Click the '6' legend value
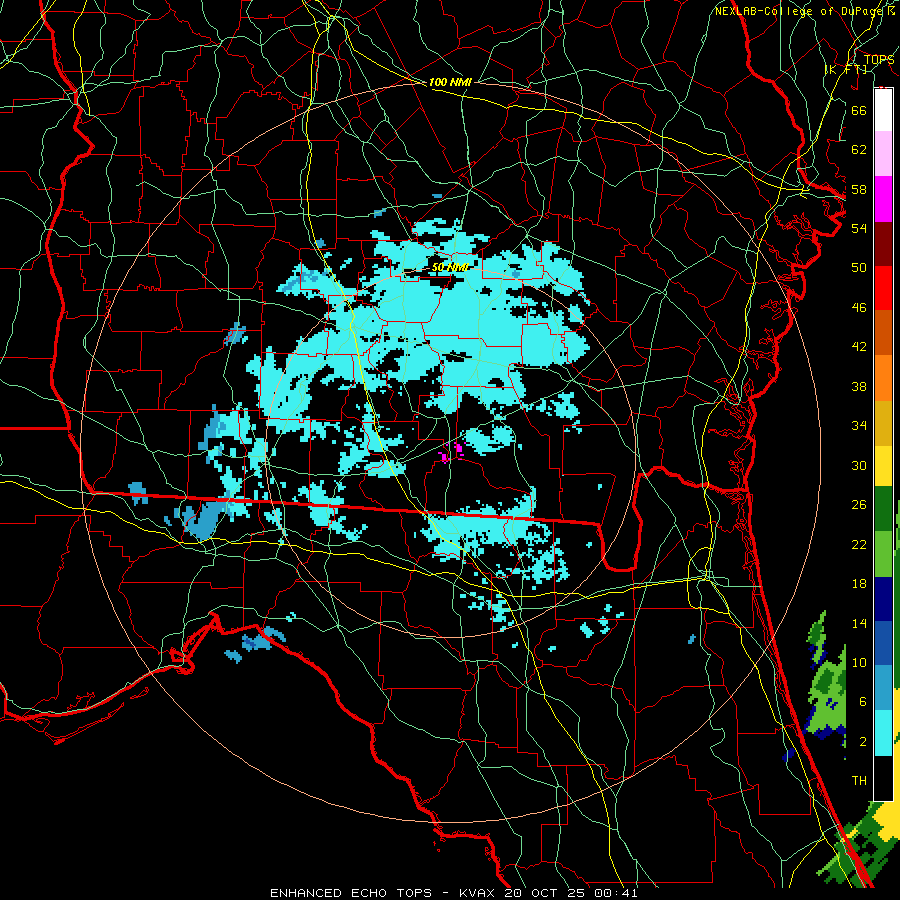The image size is (900, 900). click(x=862, y=702)
